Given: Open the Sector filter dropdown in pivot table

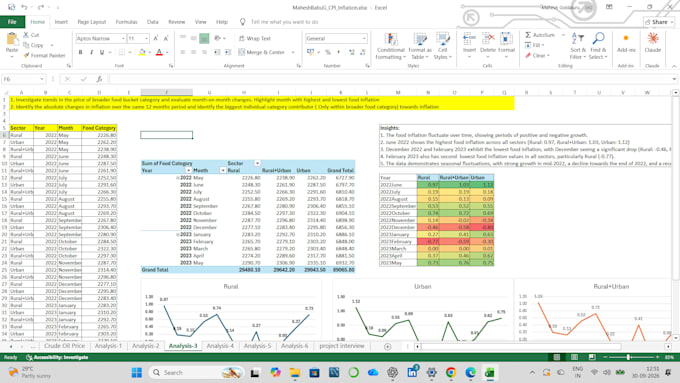Looking at the screenshot, I should click(x=257, y=164).
